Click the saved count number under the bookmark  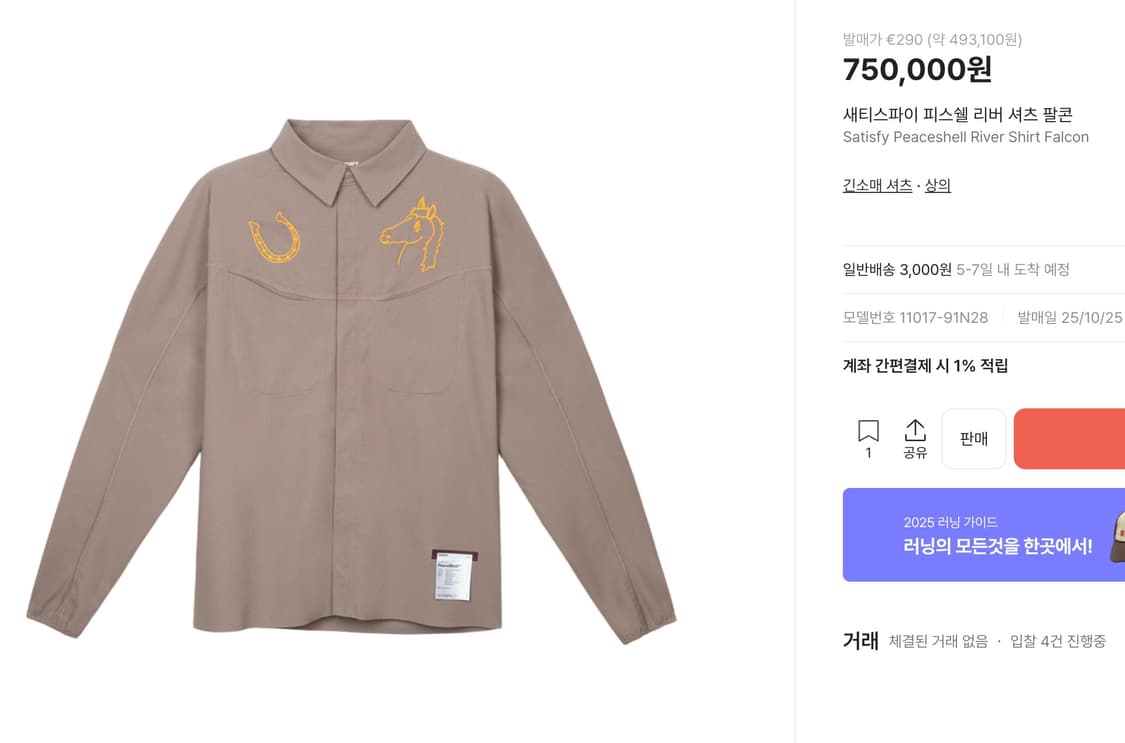867,453
